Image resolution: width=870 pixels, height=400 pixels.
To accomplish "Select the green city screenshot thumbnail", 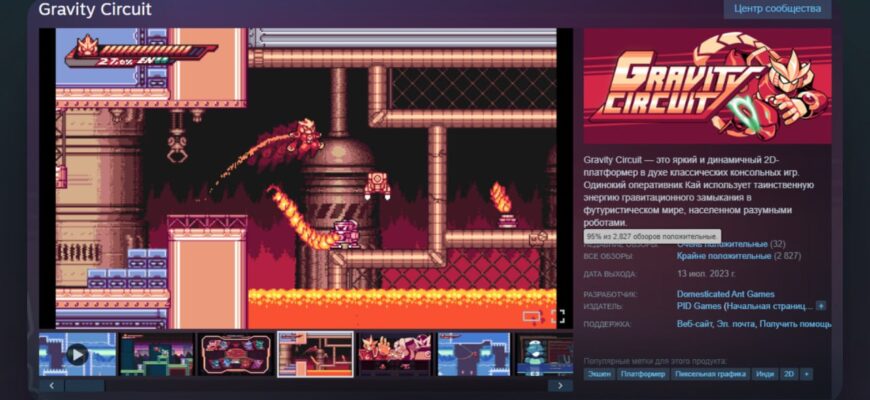I will [157, 354].
